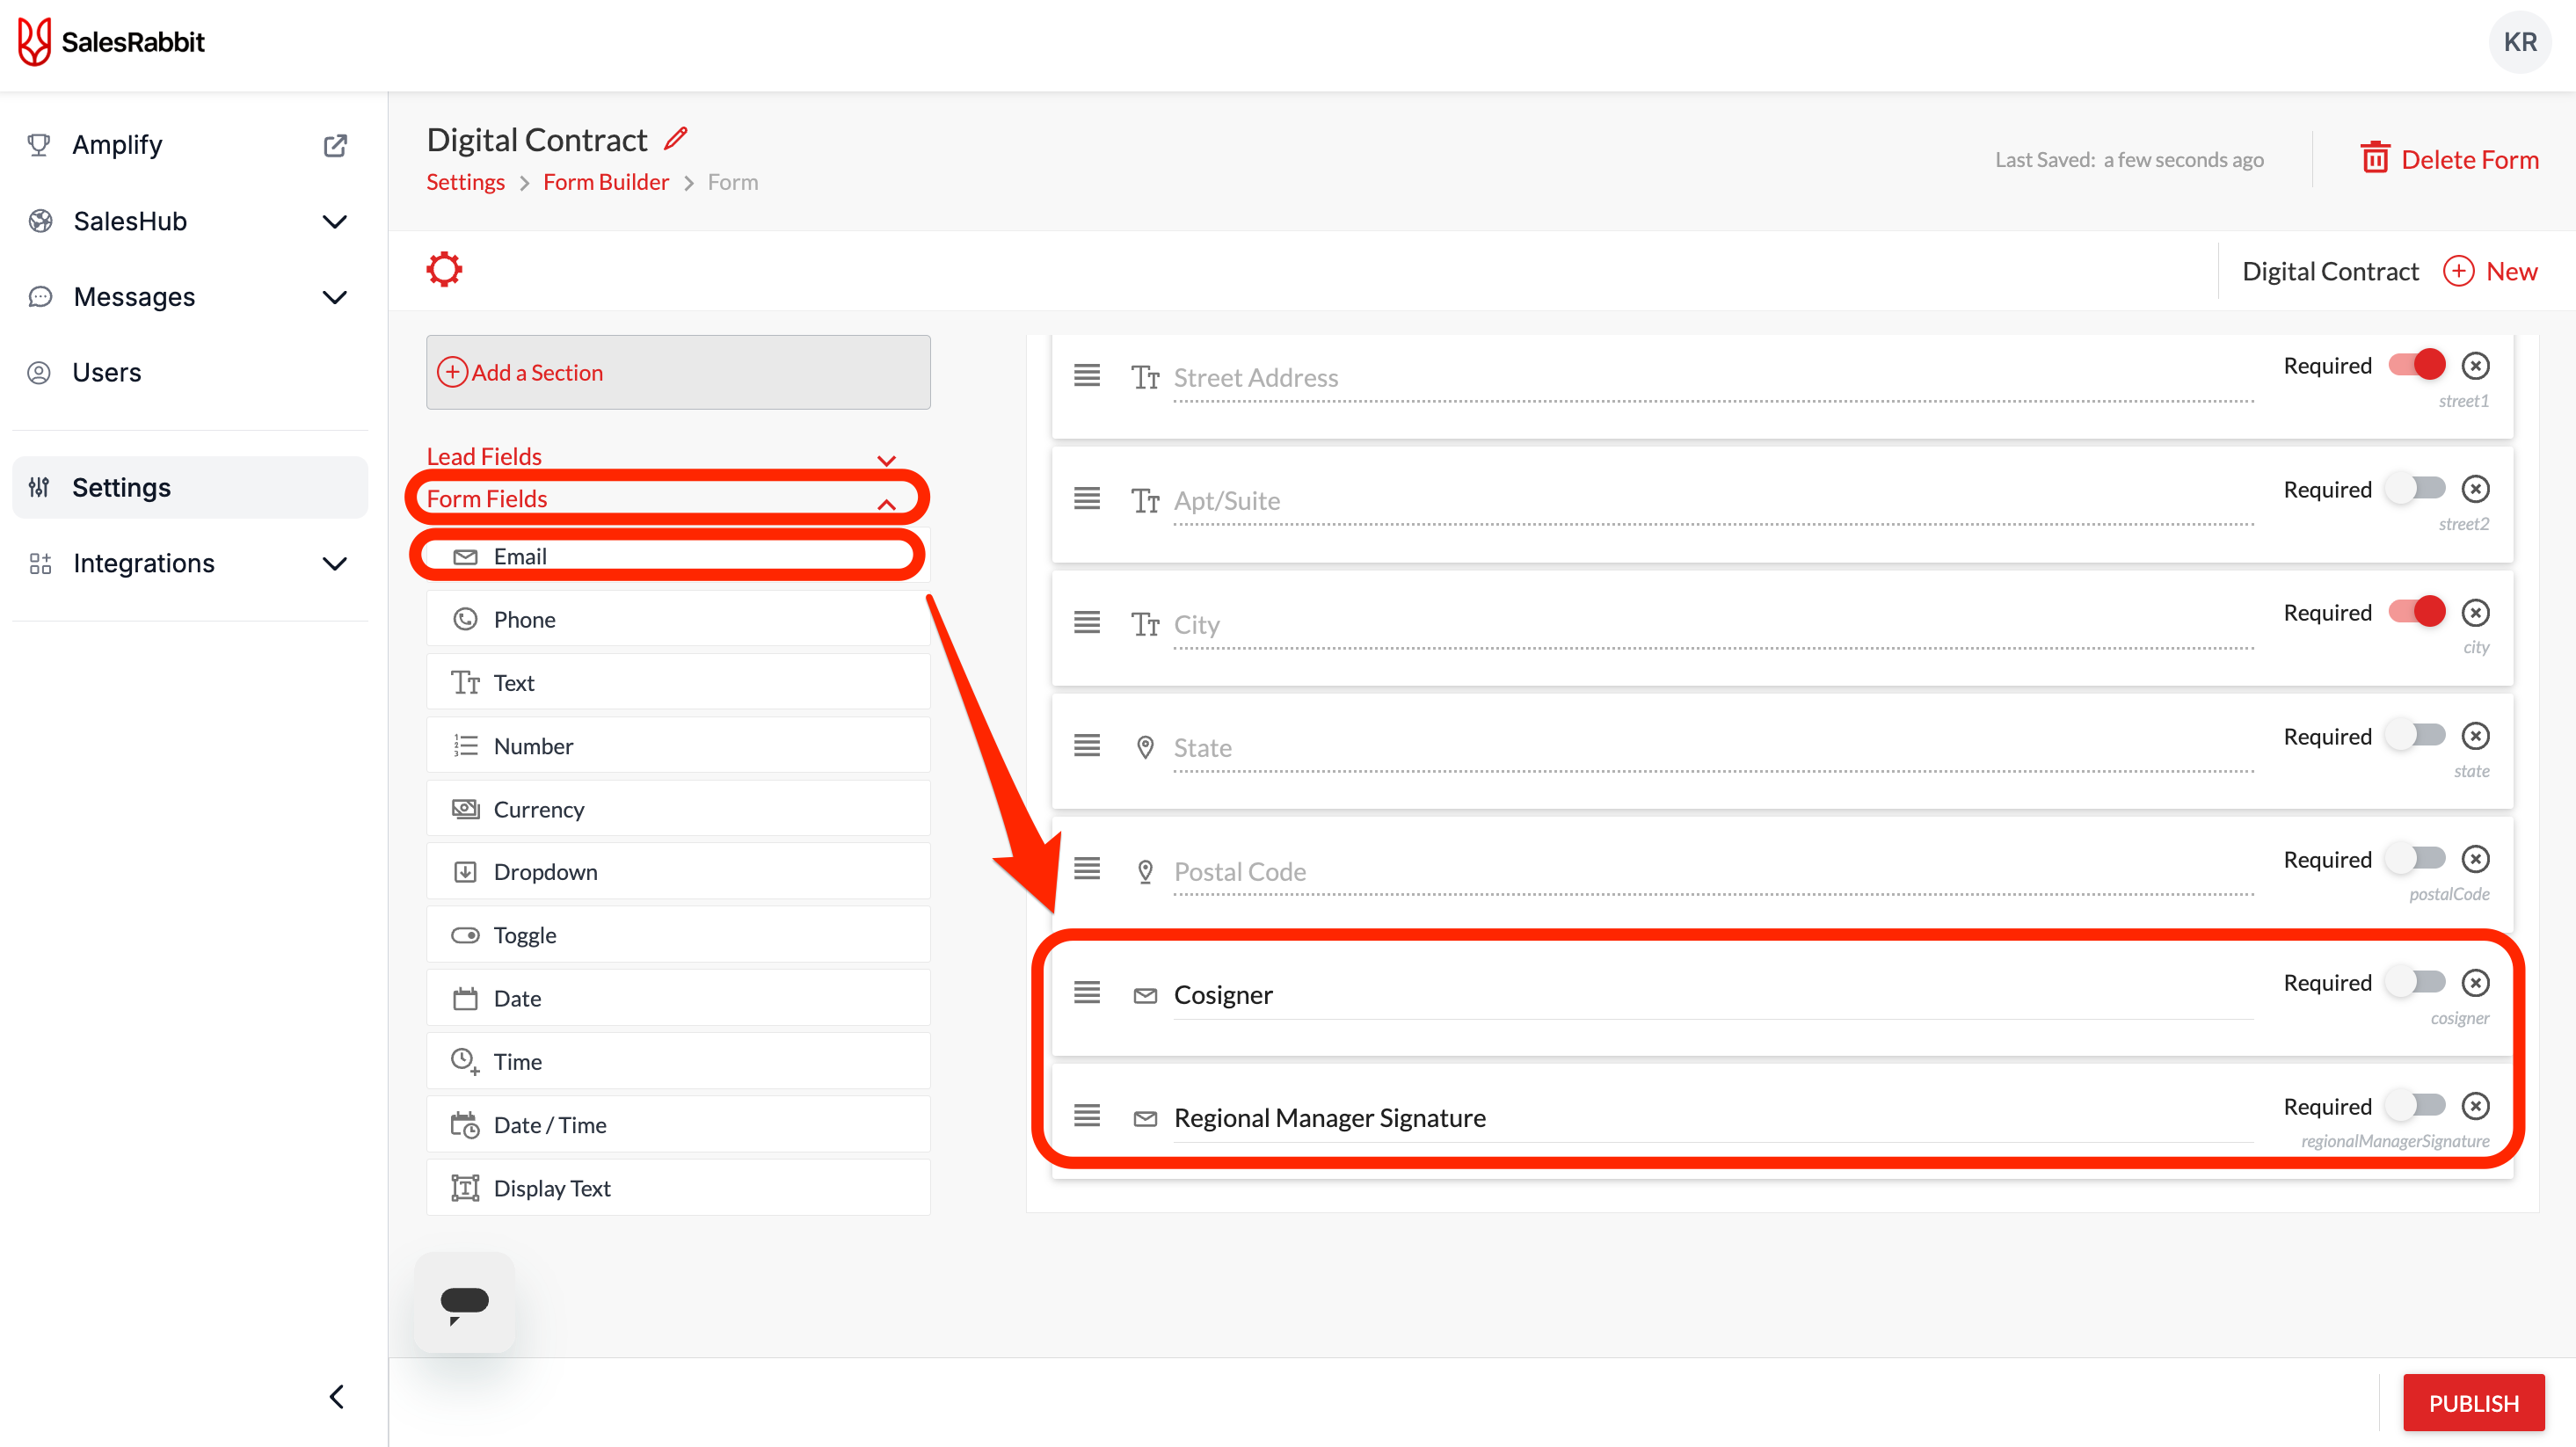The image size is (2576, 1447).
Task: Expand the SalesHub menu chevron
Action: [335, 221]
